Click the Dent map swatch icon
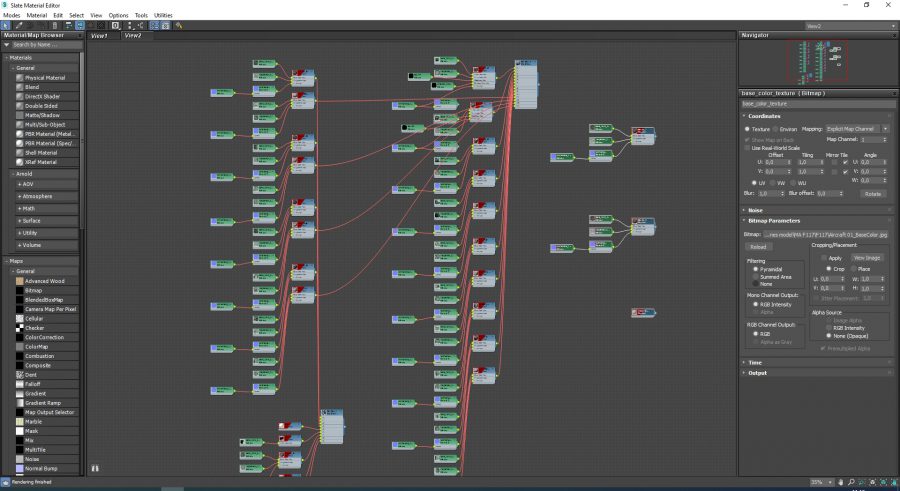This screenshot has width=900, height=491. pos(20,375)
